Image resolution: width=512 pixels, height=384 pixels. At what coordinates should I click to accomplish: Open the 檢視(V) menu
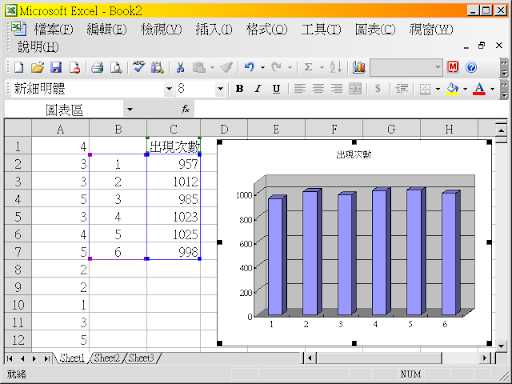click(x=161, y=29)
